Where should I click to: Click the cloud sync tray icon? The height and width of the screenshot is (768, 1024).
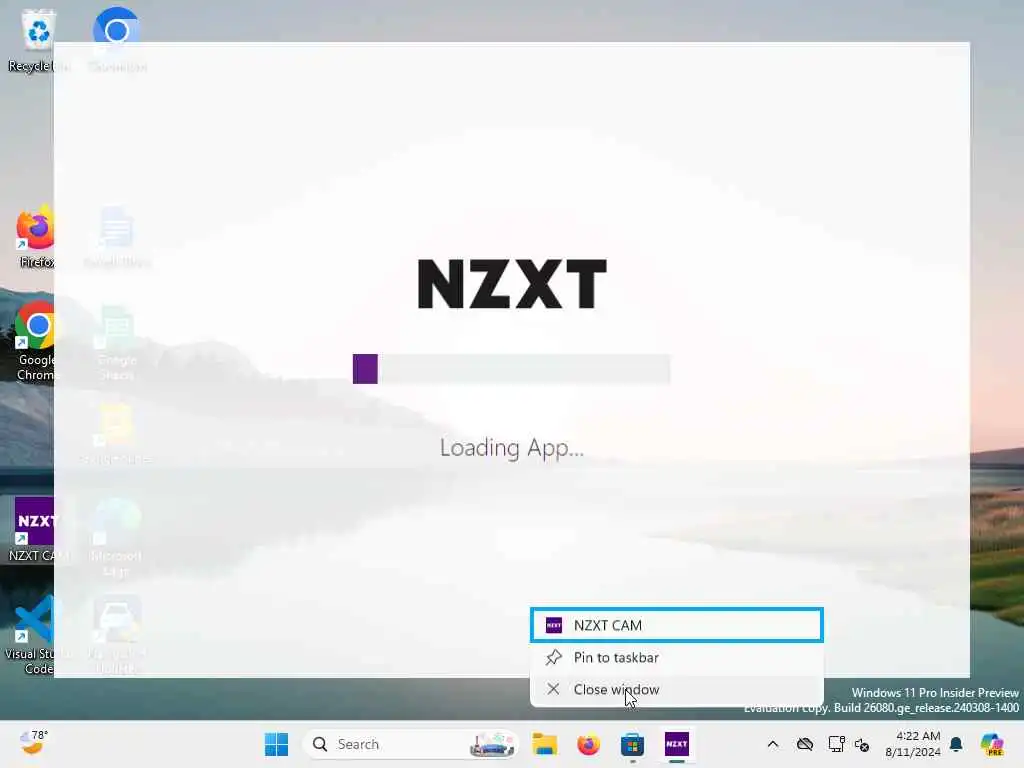pyautogui.click(x=805, y=744)
